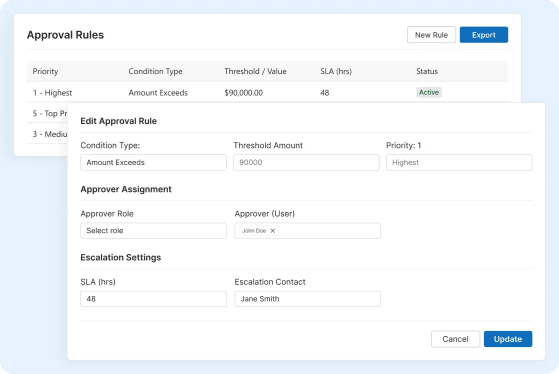Click the SLA (hrs) input showing 48
Screen dimensions: 559x374
[153, 299]
